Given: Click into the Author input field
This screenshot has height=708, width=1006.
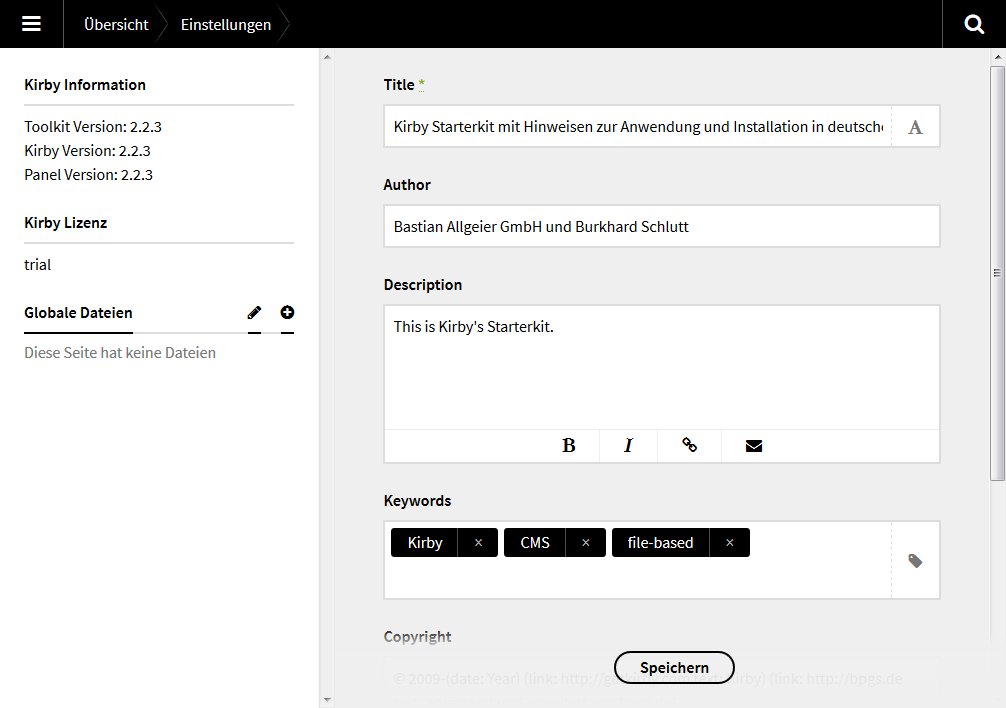Looking at the screenshot, I should 661,227.
